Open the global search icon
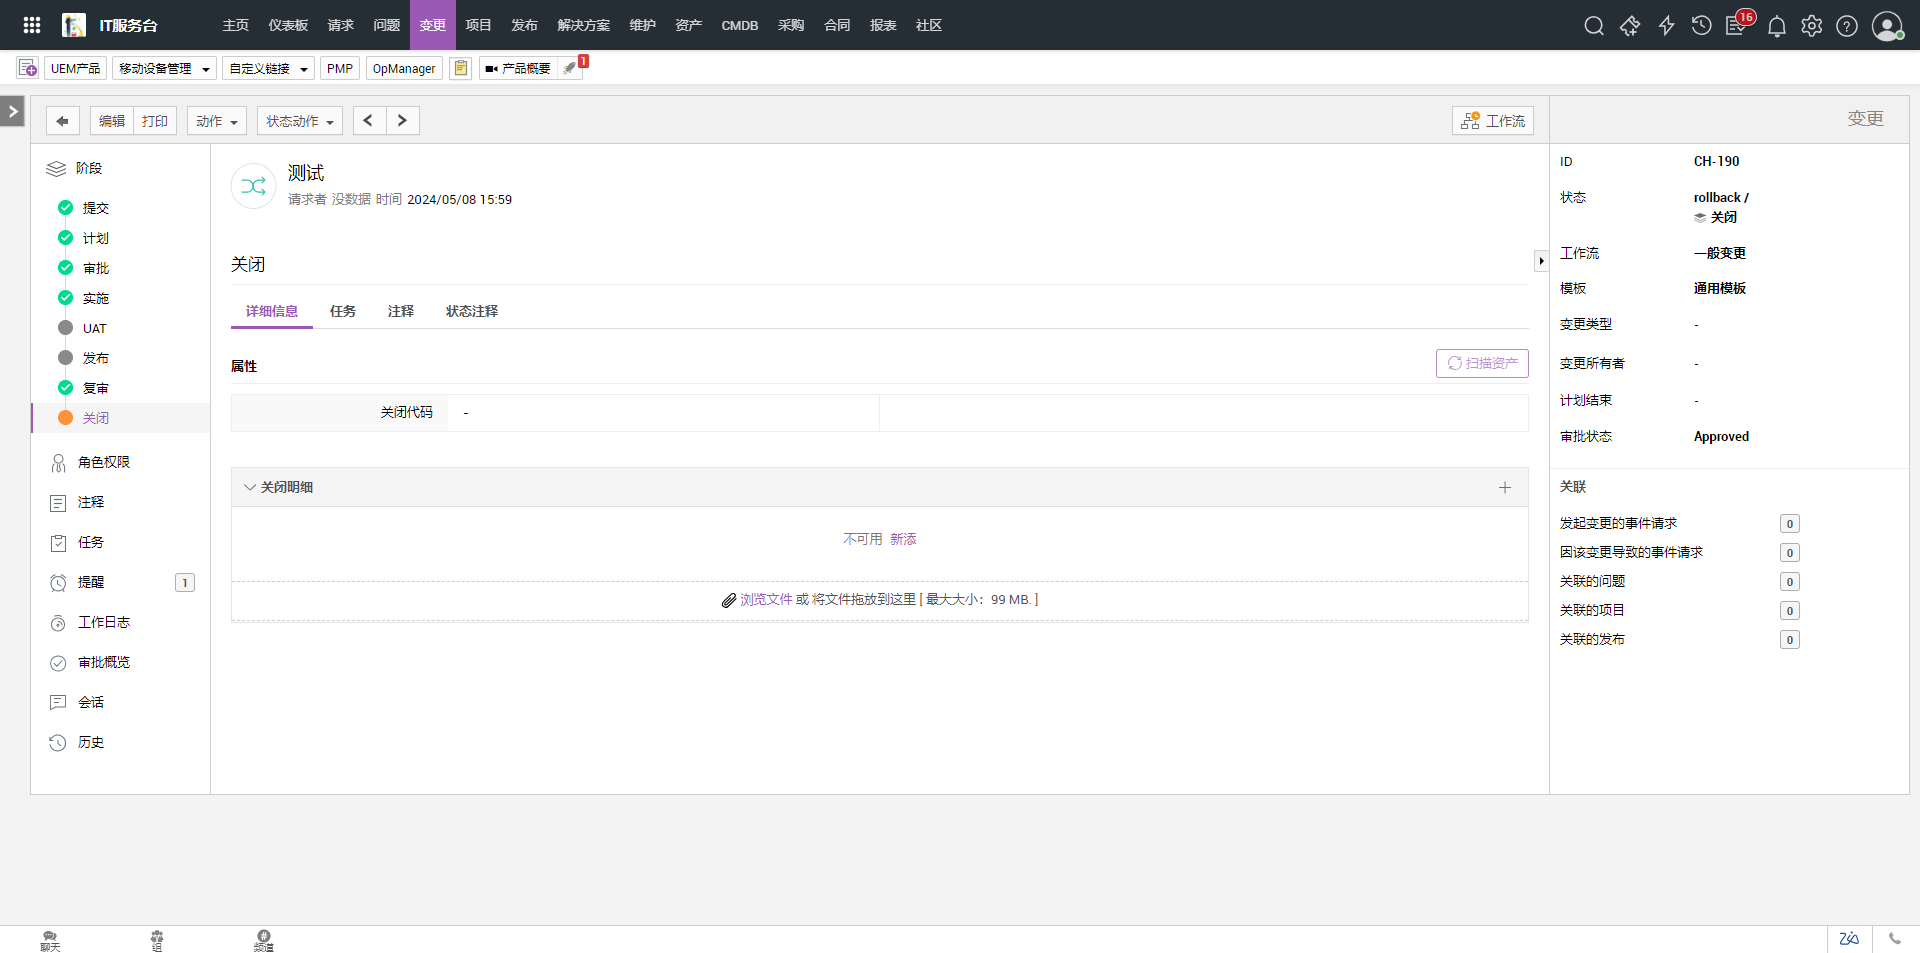 point(1594,26)
